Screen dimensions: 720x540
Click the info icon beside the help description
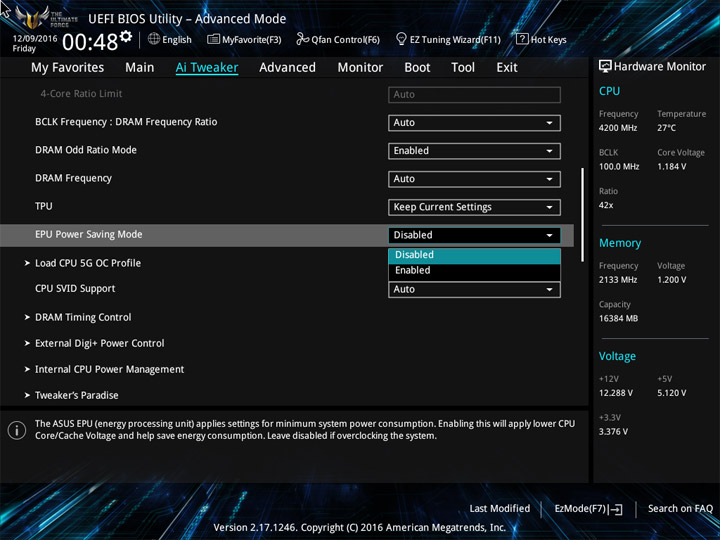(x=17, y=430)
